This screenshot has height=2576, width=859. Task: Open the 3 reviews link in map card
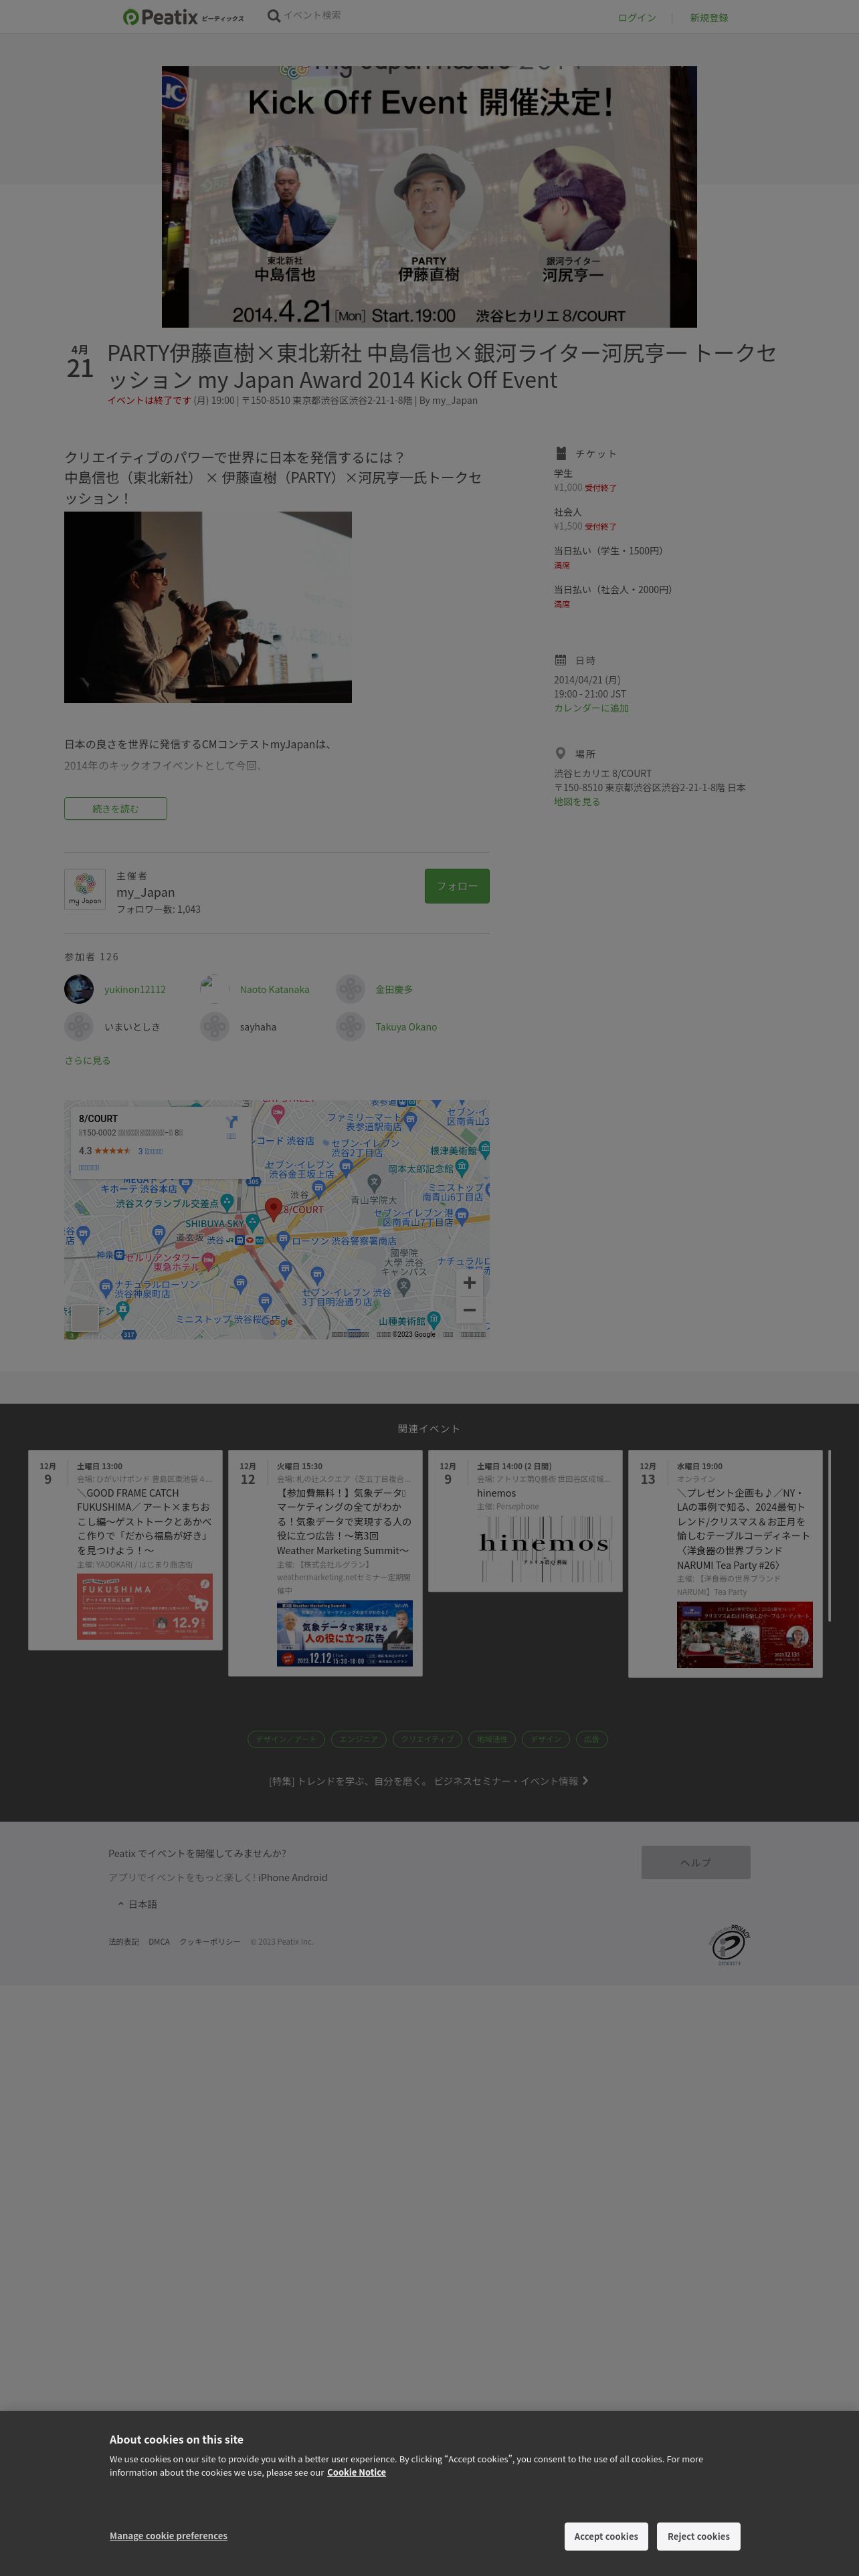click(150, 1151)
